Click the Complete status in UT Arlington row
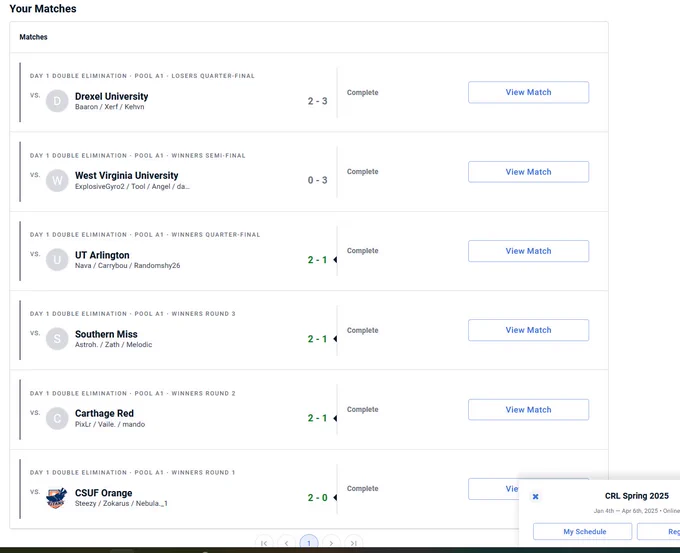This screenshot has height=553, width=680. [x=363, y=251]
